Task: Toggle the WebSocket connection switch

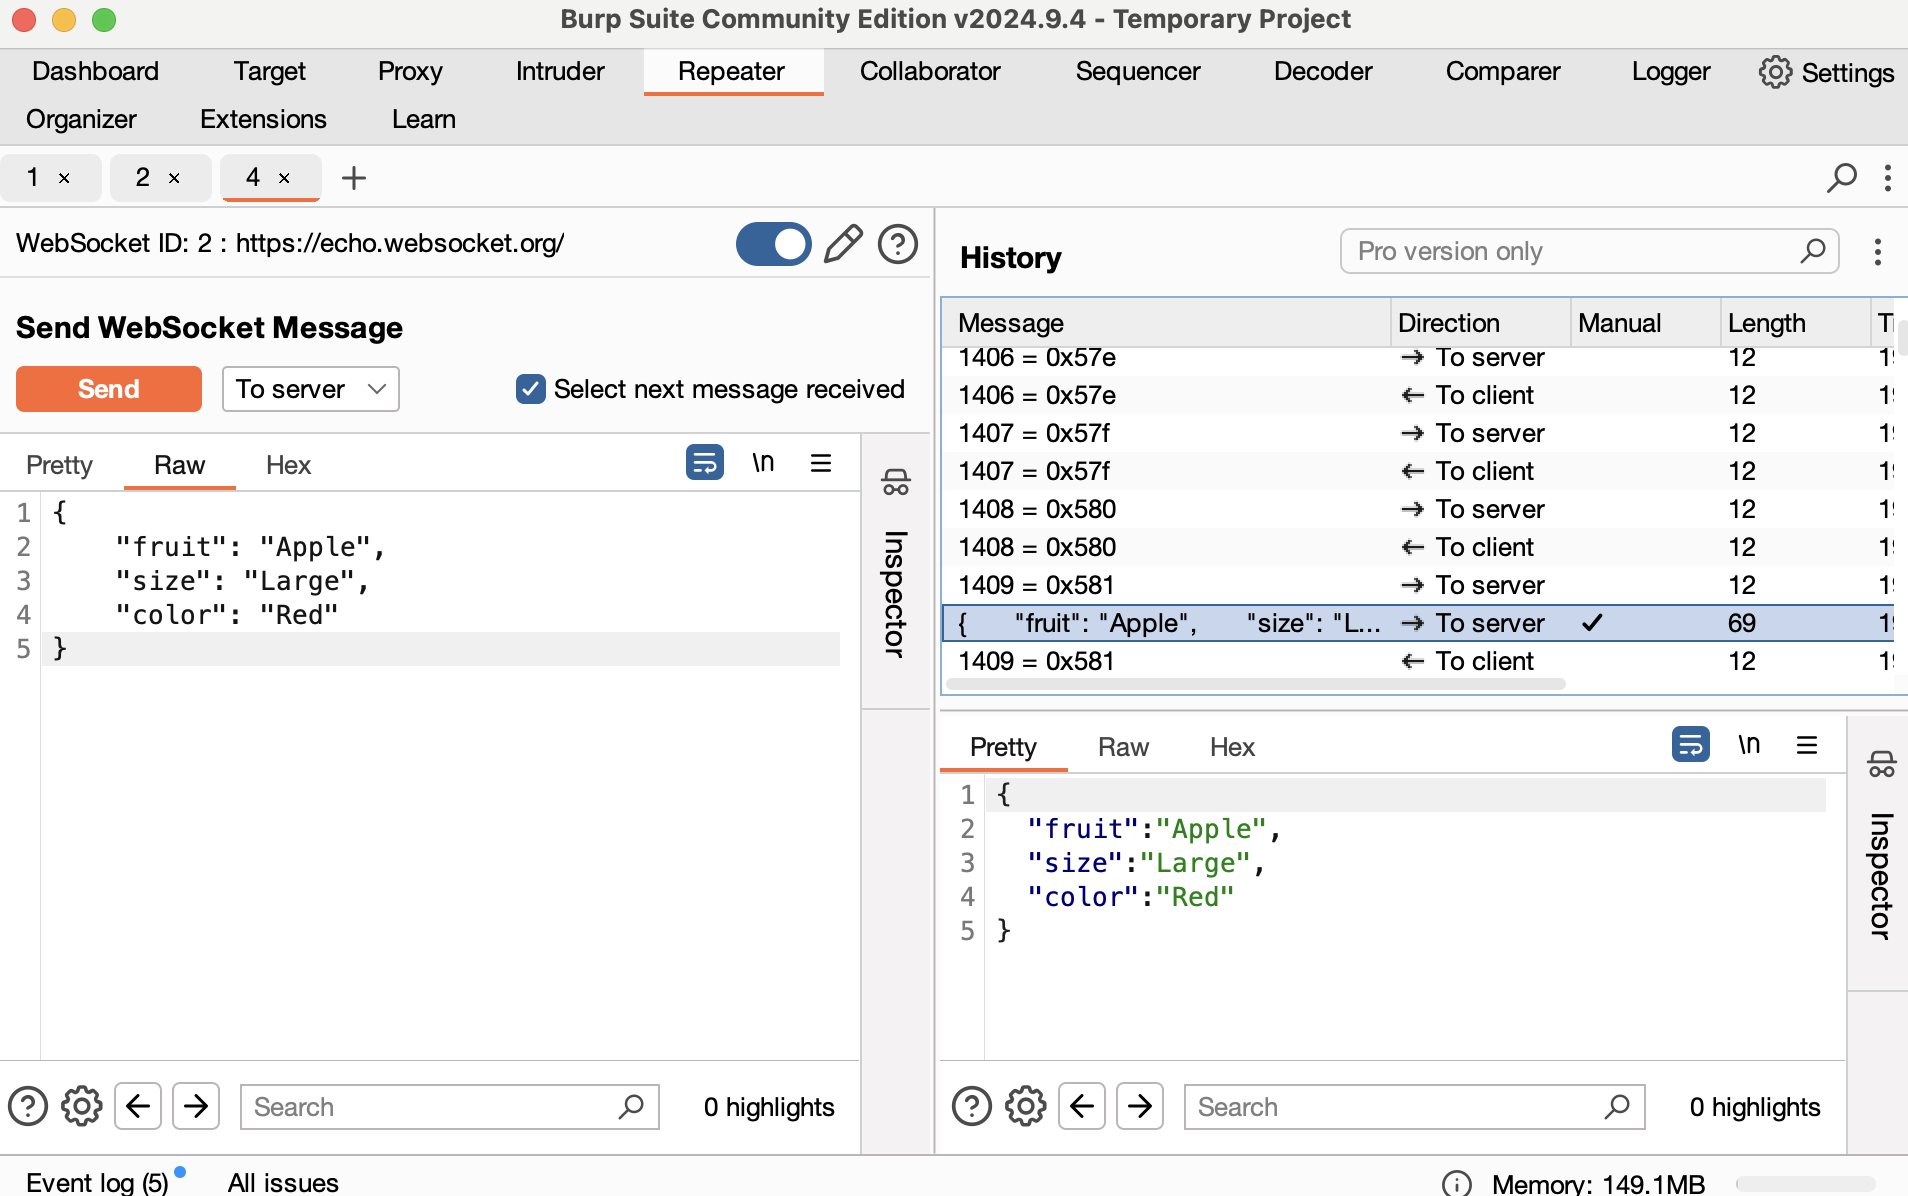Action: [773, 244]
